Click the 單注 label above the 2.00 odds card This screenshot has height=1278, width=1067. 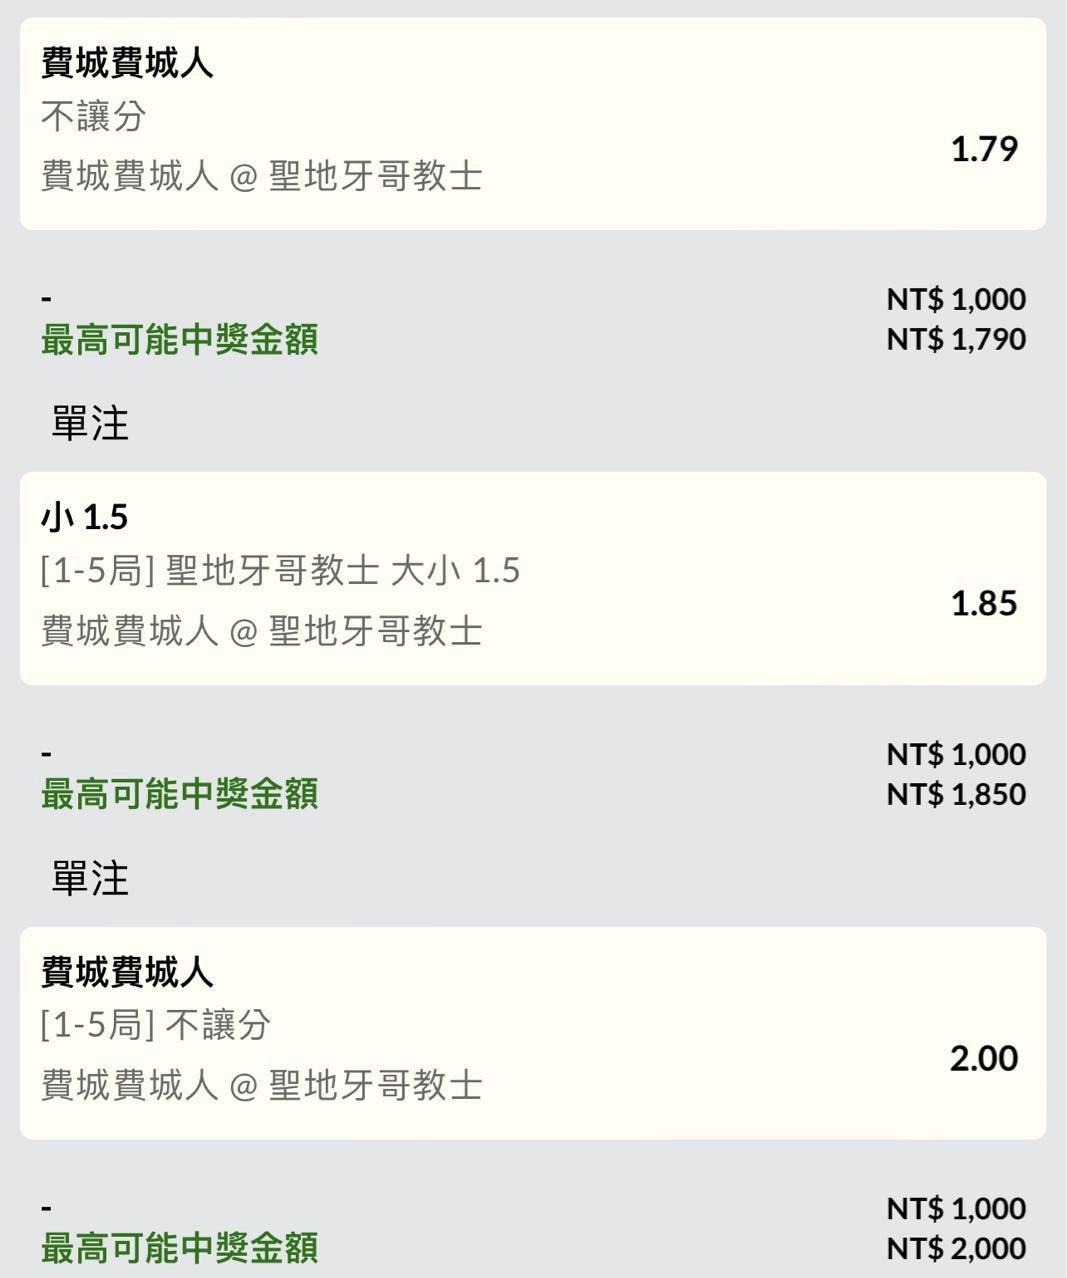click(90, 878)
